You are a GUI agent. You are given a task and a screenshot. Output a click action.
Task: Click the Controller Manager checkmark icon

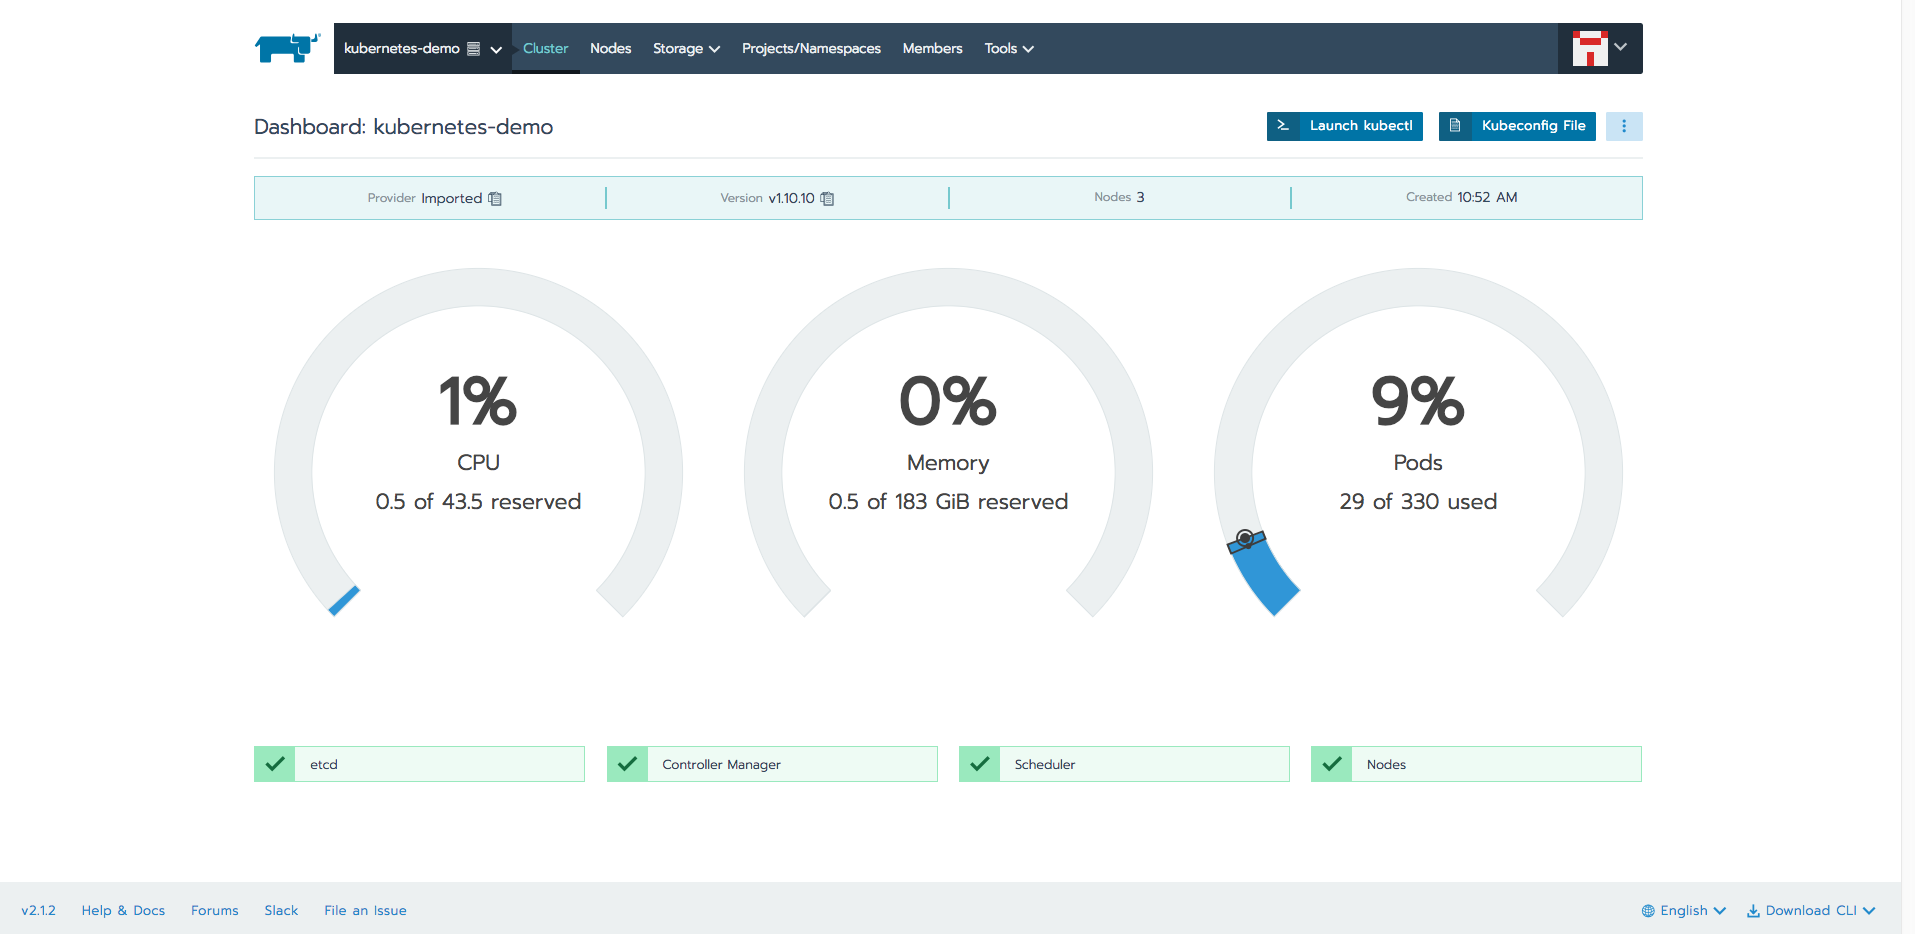coord(627,764)
